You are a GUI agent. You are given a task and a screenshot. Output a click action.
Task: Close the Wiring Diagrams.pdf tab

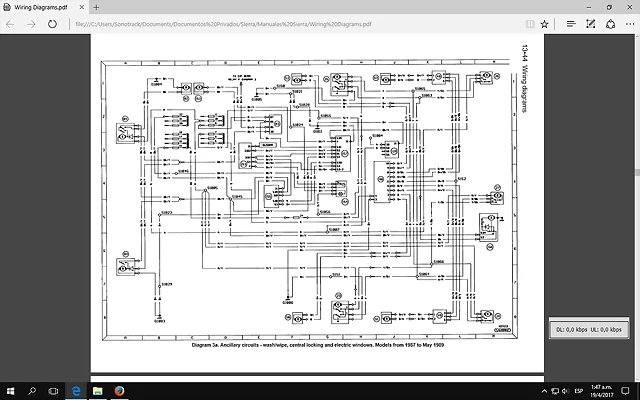pos(82,7)
